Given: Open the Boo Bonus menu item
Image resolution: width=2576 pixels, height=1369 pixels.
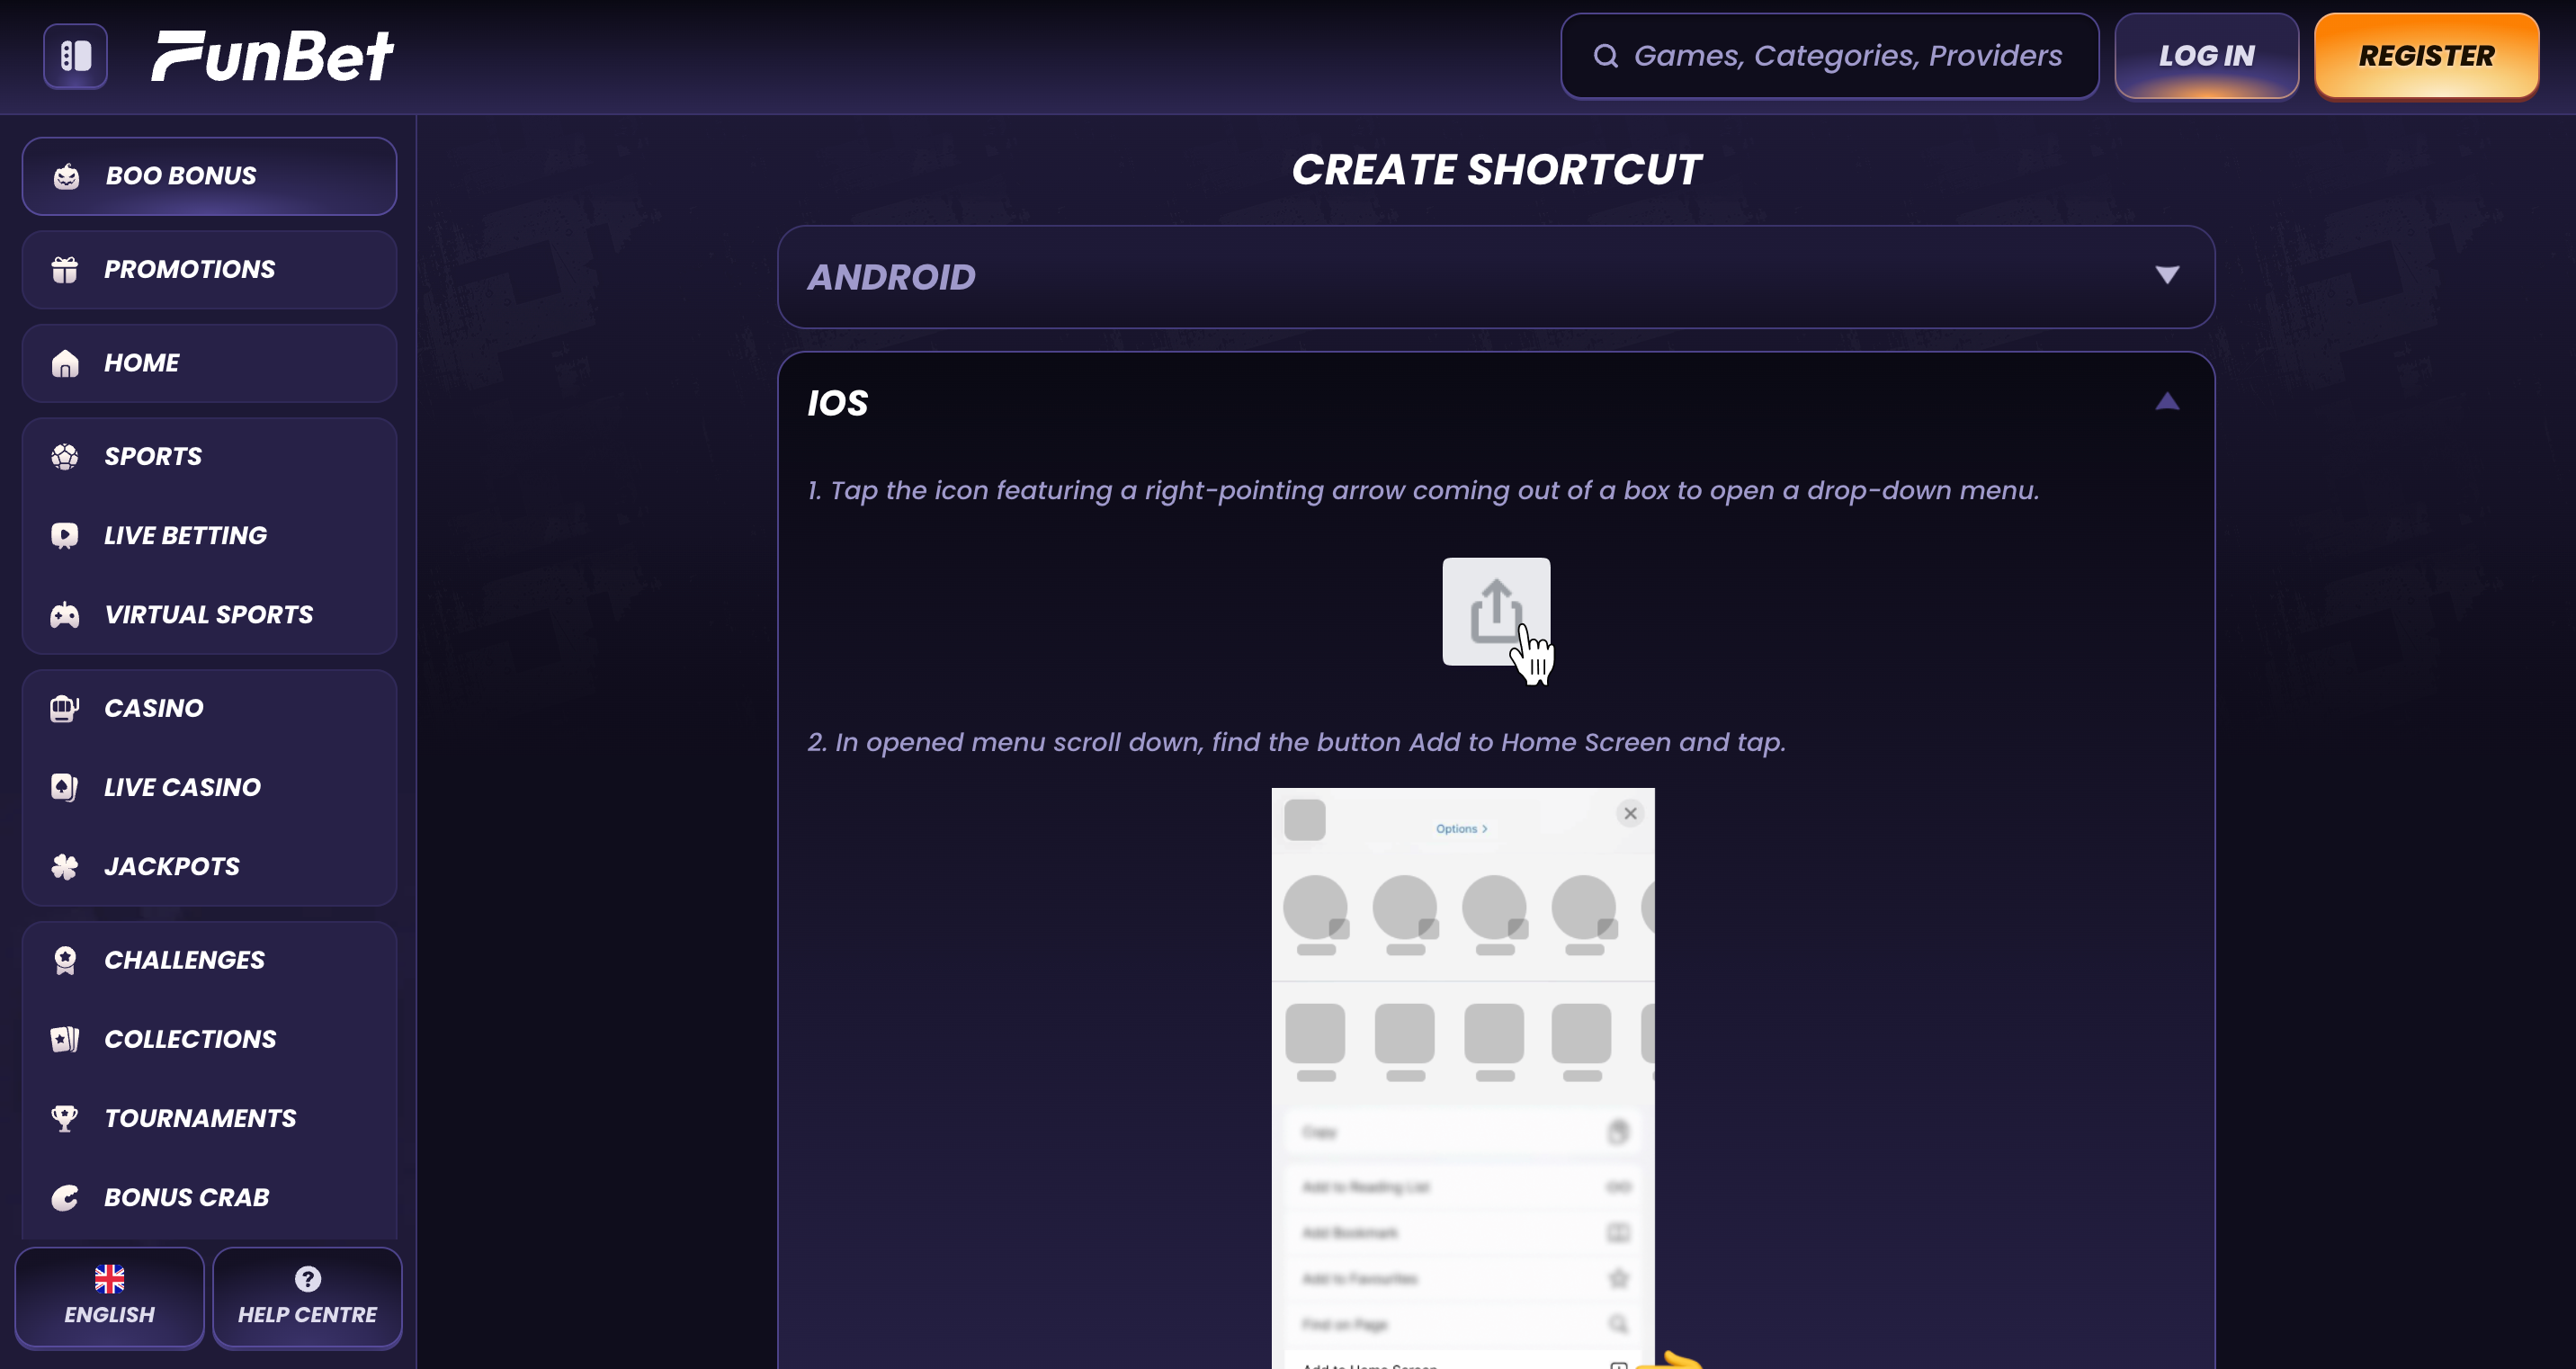Looking at the screenshot, I should 209,176.
